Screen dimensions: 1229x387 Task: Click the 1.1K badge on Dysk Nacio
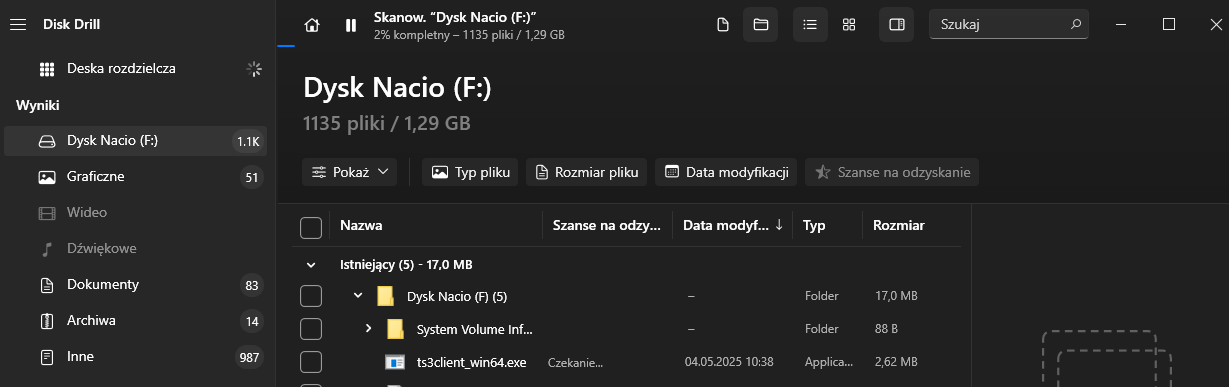(248, 141)
